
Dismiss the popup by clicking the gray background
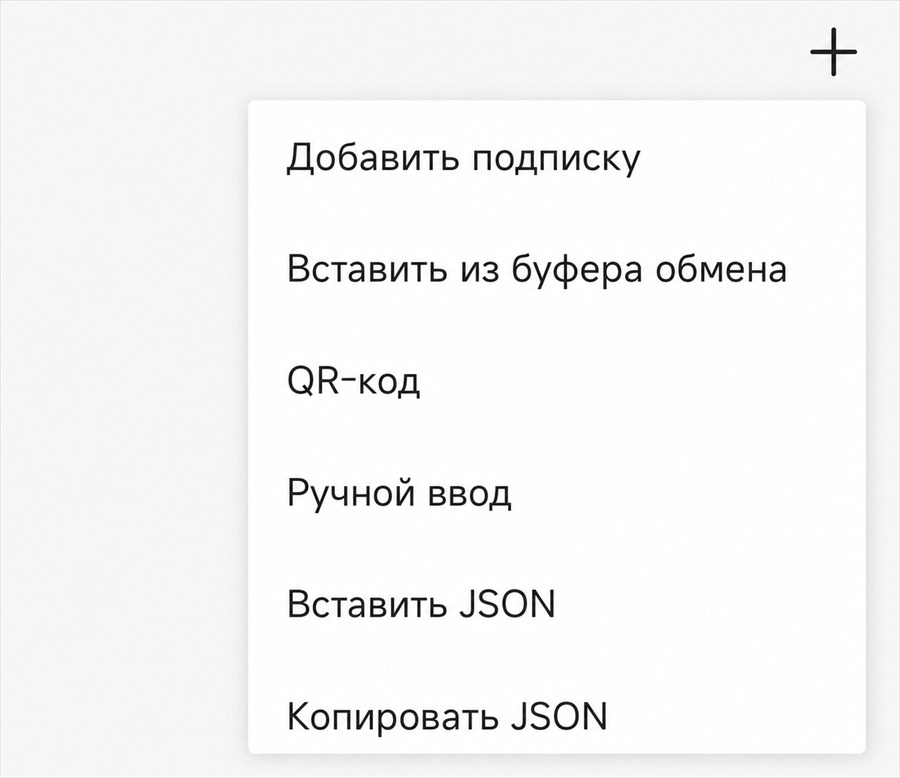point(115,402)
